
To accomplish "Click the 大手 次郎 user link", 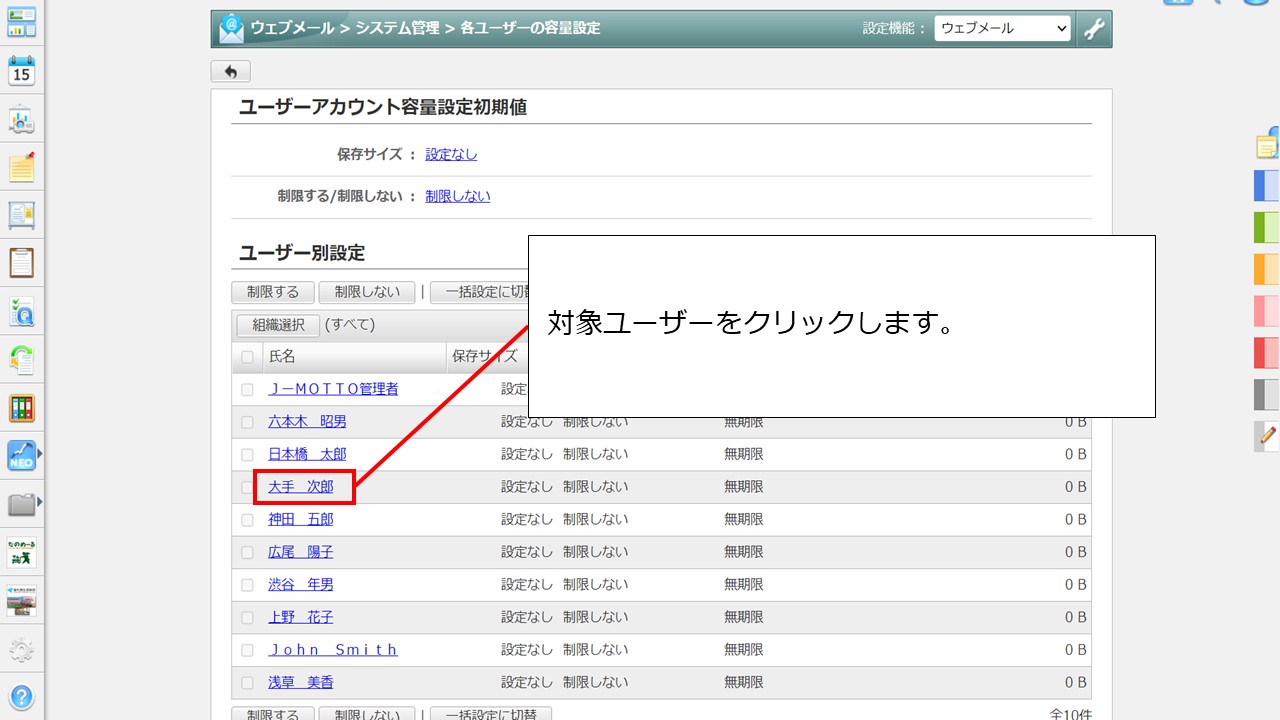I will [x=301, y=487].
